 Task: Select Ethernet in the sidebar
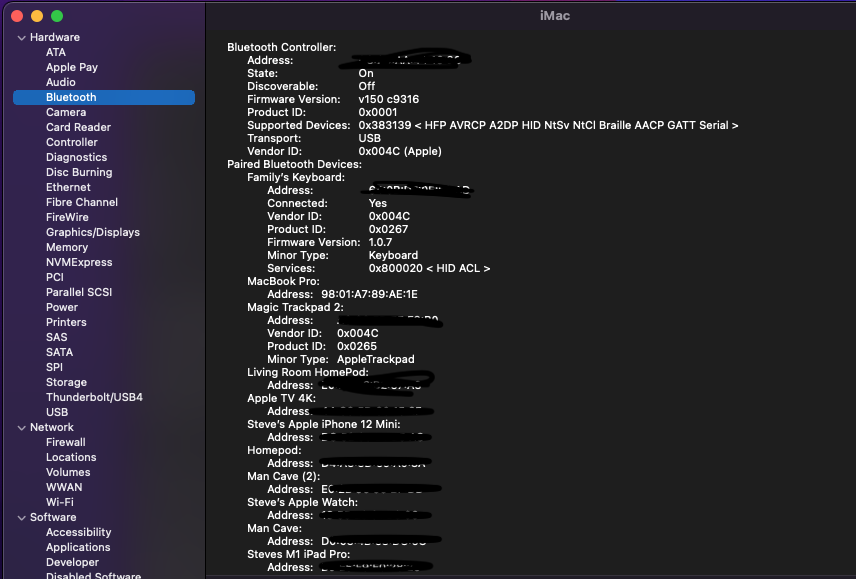68,187
